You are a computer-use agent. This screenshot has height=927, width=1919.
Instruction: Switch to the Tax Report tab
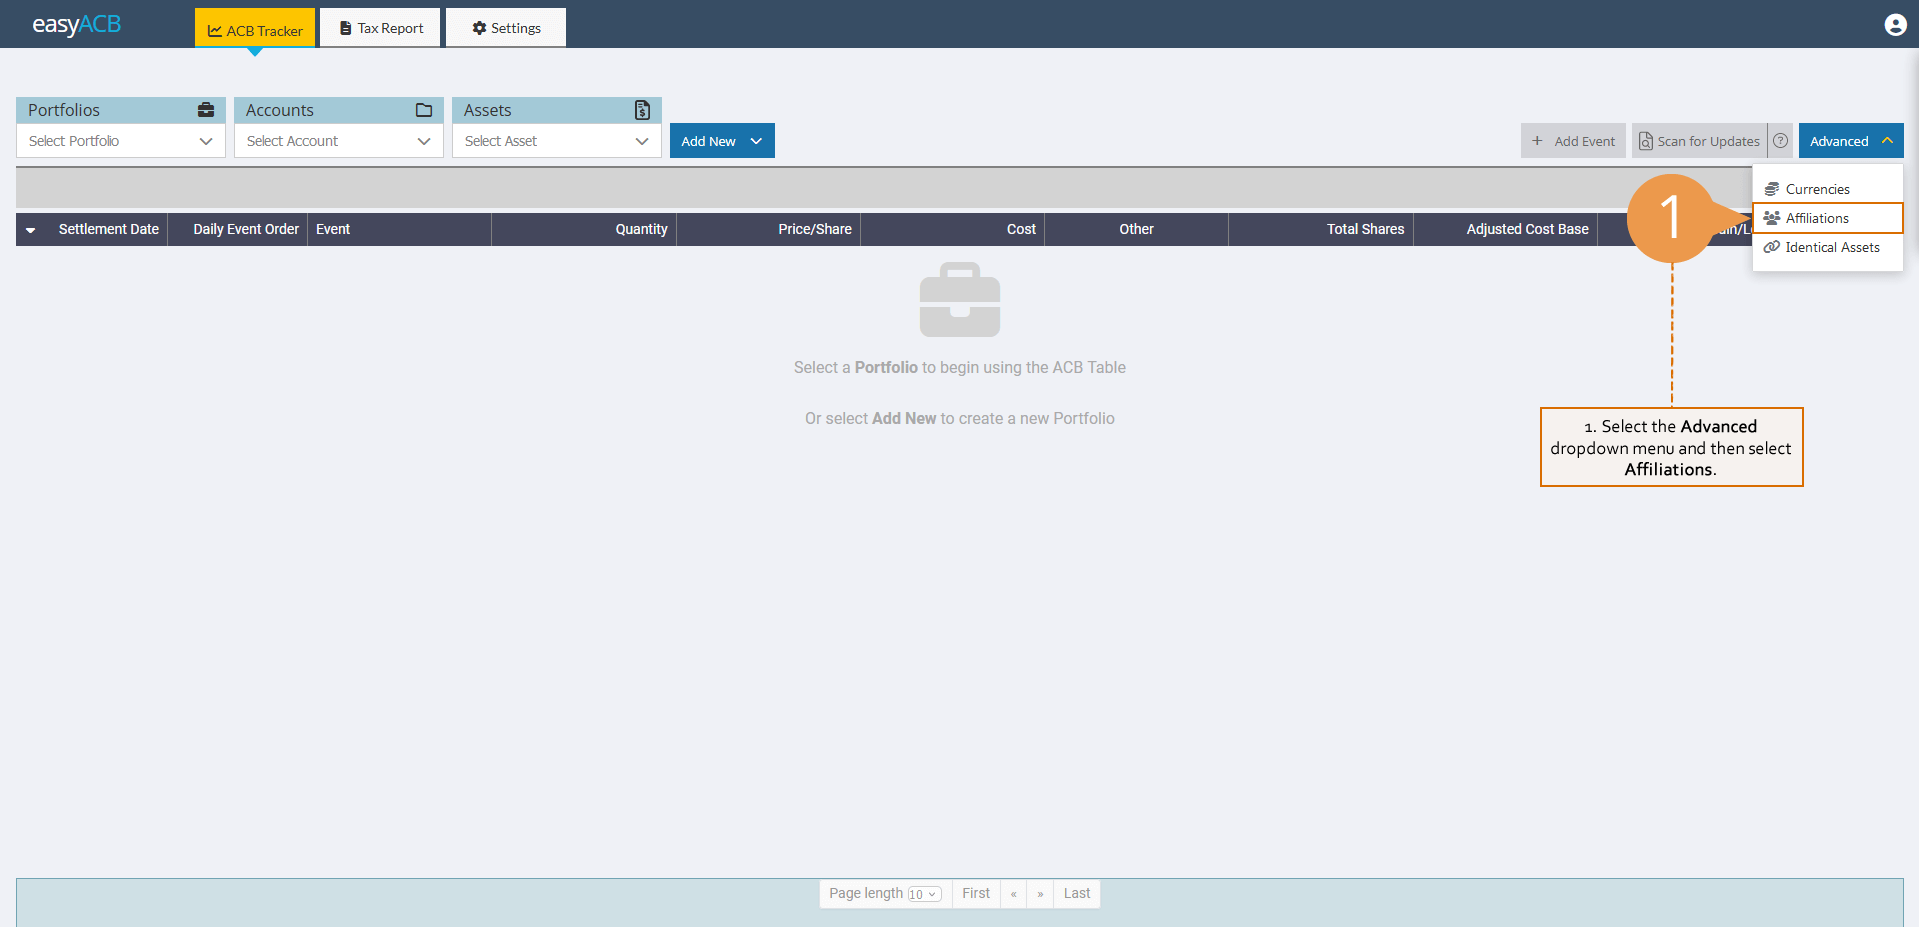click(x=380, y=27)
